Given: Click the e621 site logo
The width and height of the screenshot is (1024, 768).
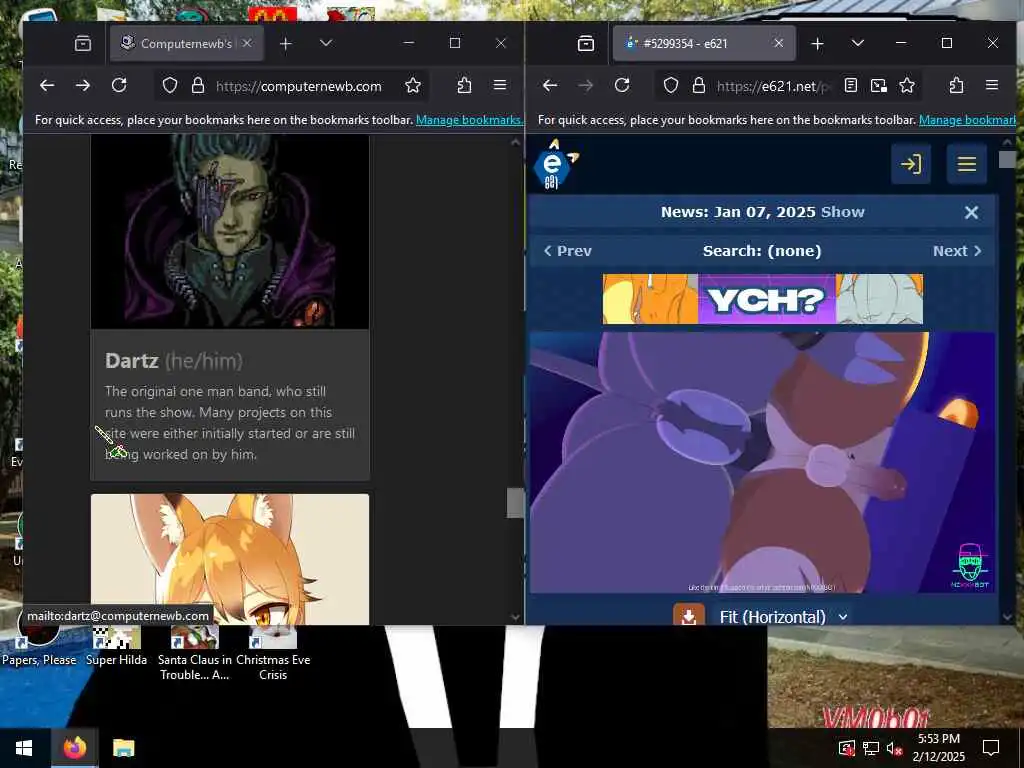Looking at the screenshot, I should [554, 165].
